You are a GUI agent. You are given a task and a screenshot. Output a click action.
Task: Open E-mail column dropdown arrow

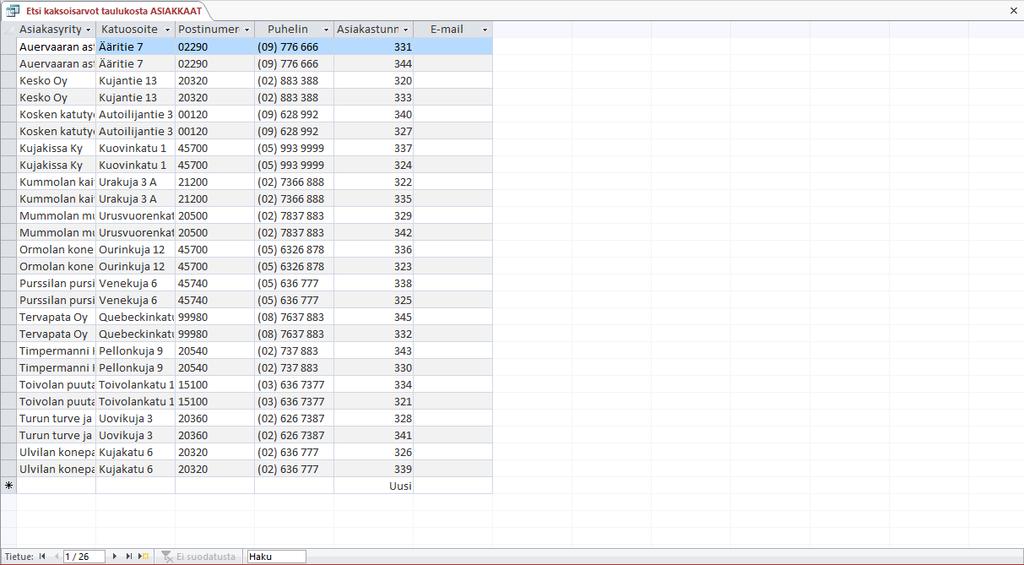[x=485, y=30]
